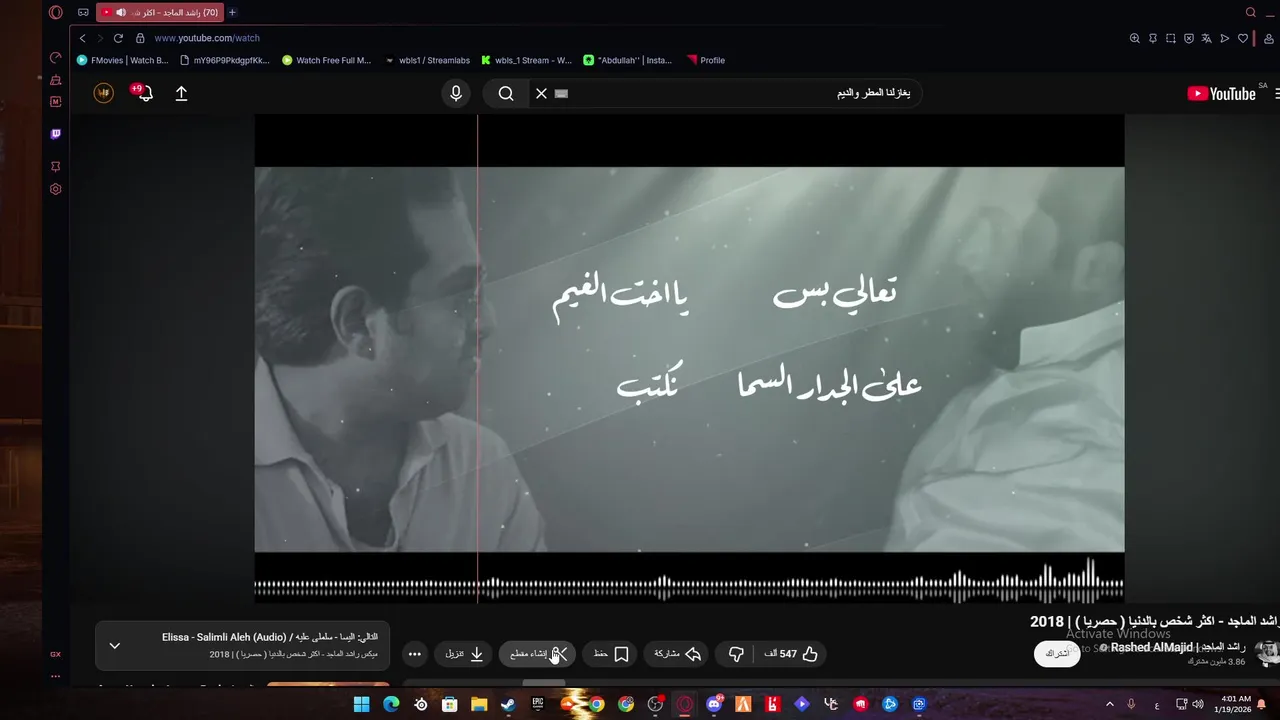Open Epic Games Launcher from taskbar
1280x720 pixels.
coord(538,704)
